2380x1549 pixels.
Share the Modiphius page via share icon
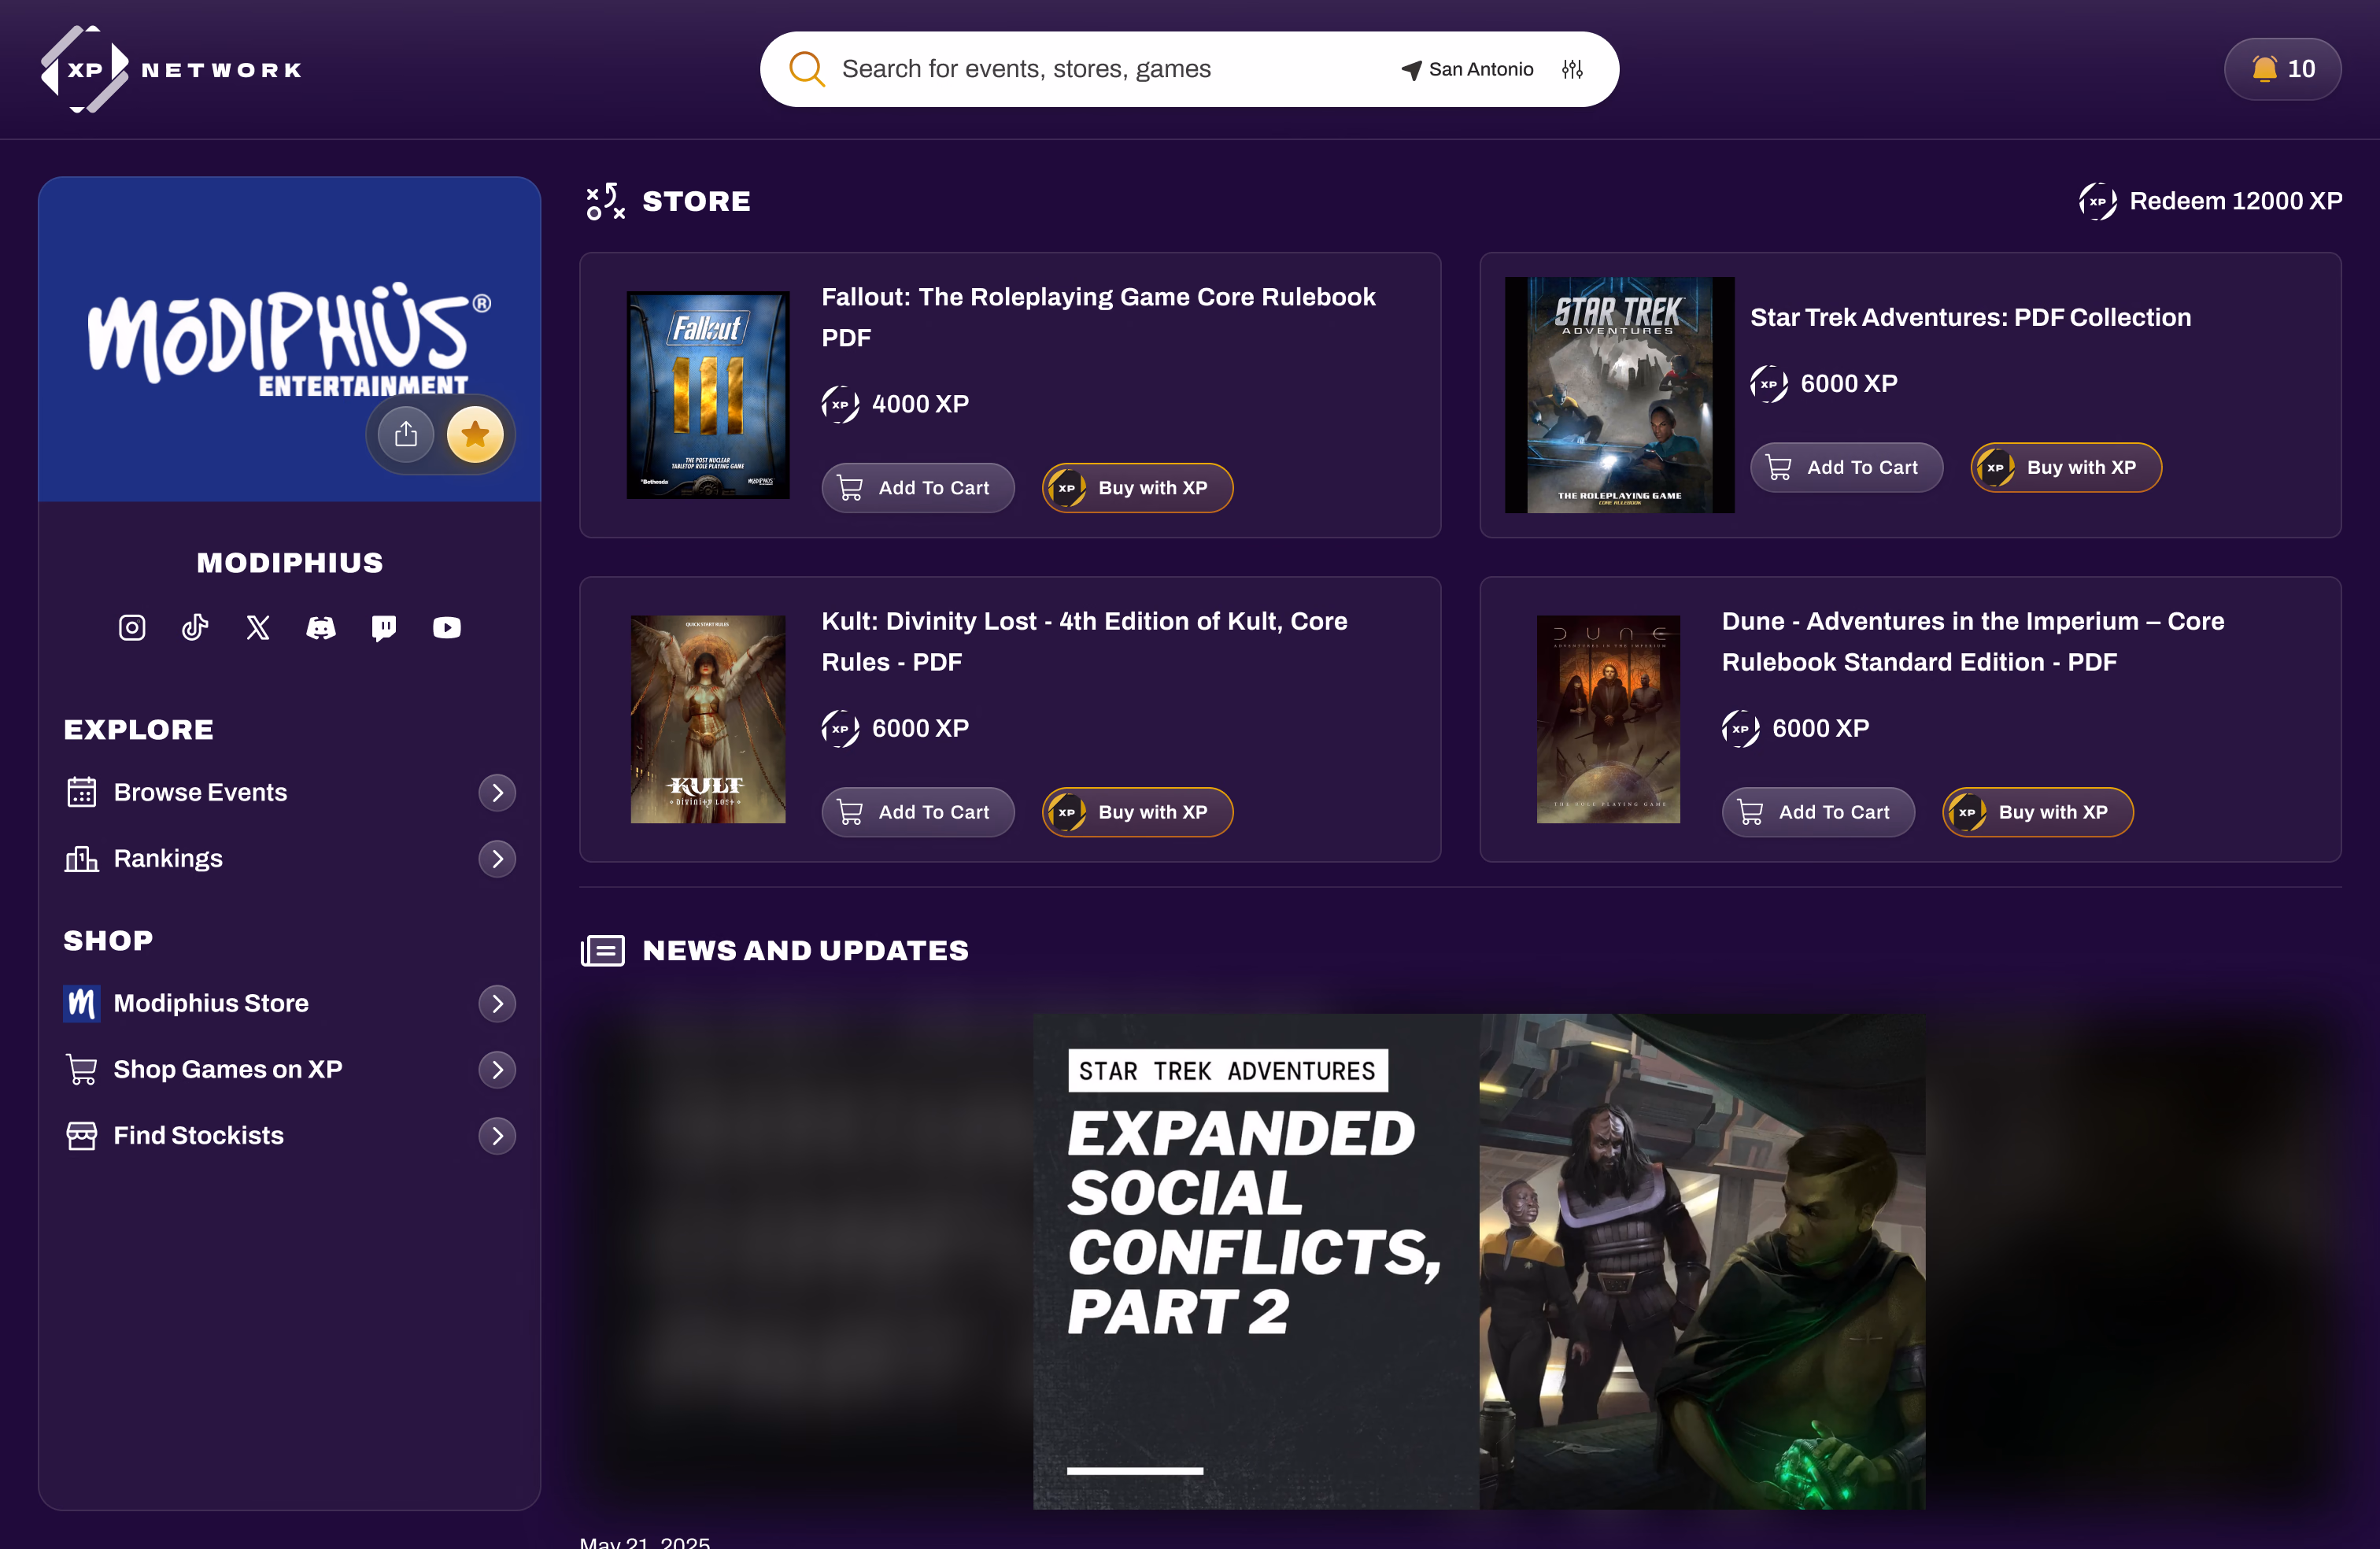pyautogui.click(x=405, y=434)
